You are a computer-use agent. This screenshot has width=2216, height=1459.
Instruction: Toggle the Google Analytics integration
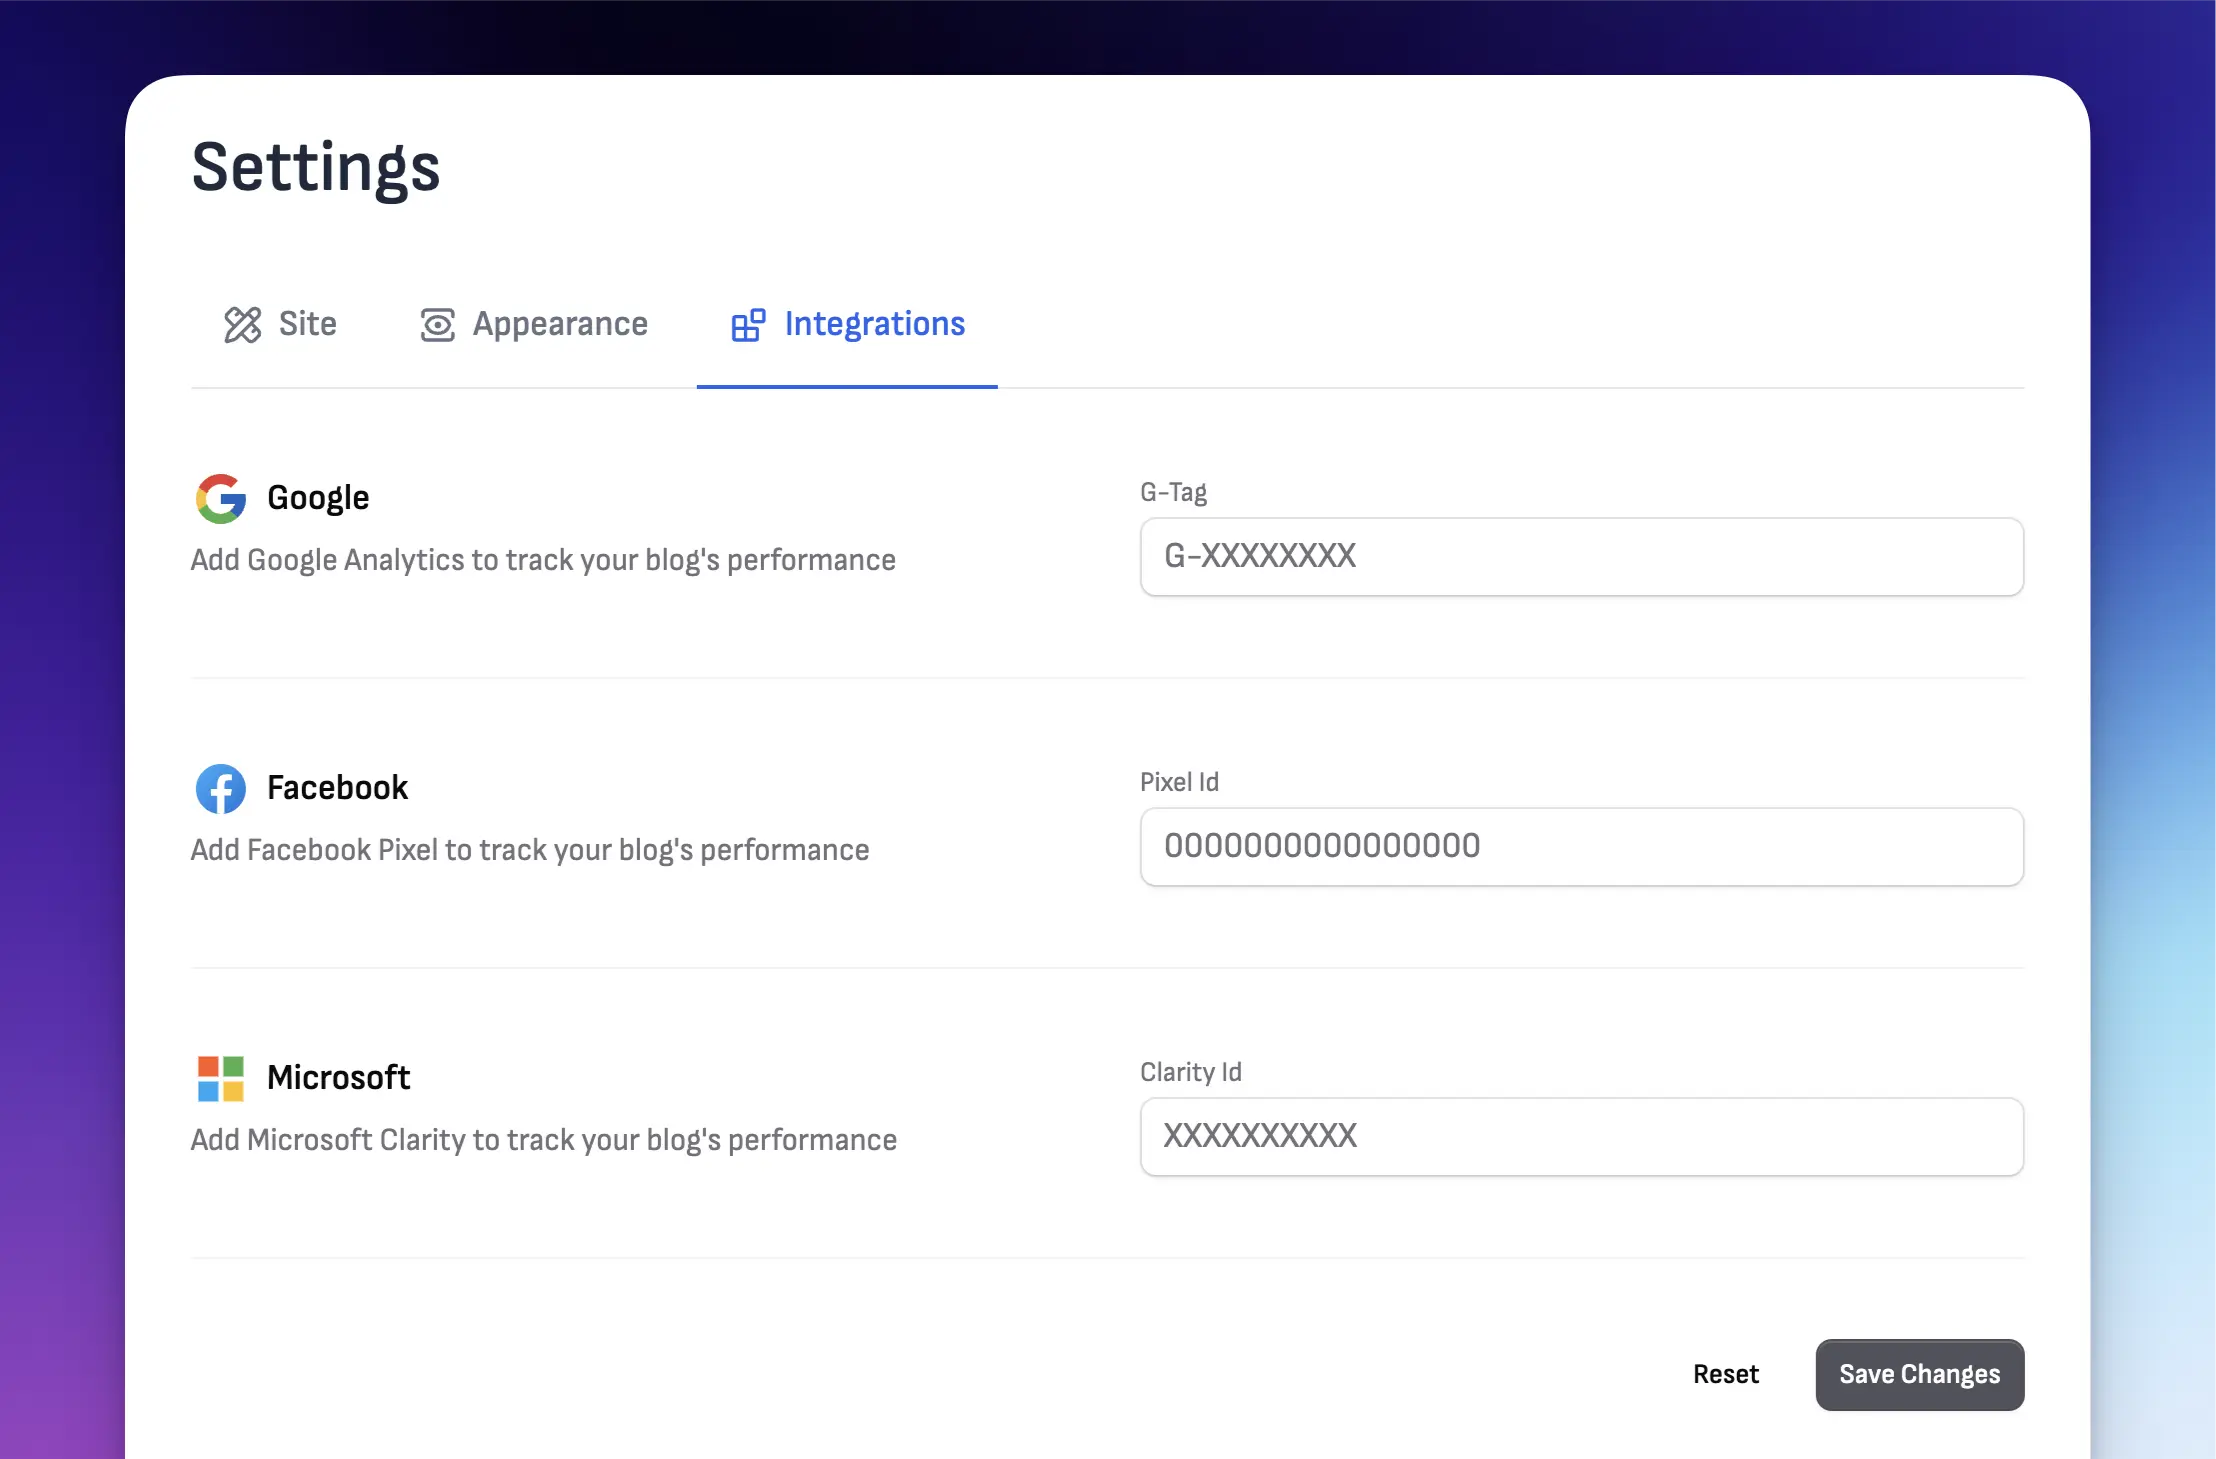(x=318, y=497)
